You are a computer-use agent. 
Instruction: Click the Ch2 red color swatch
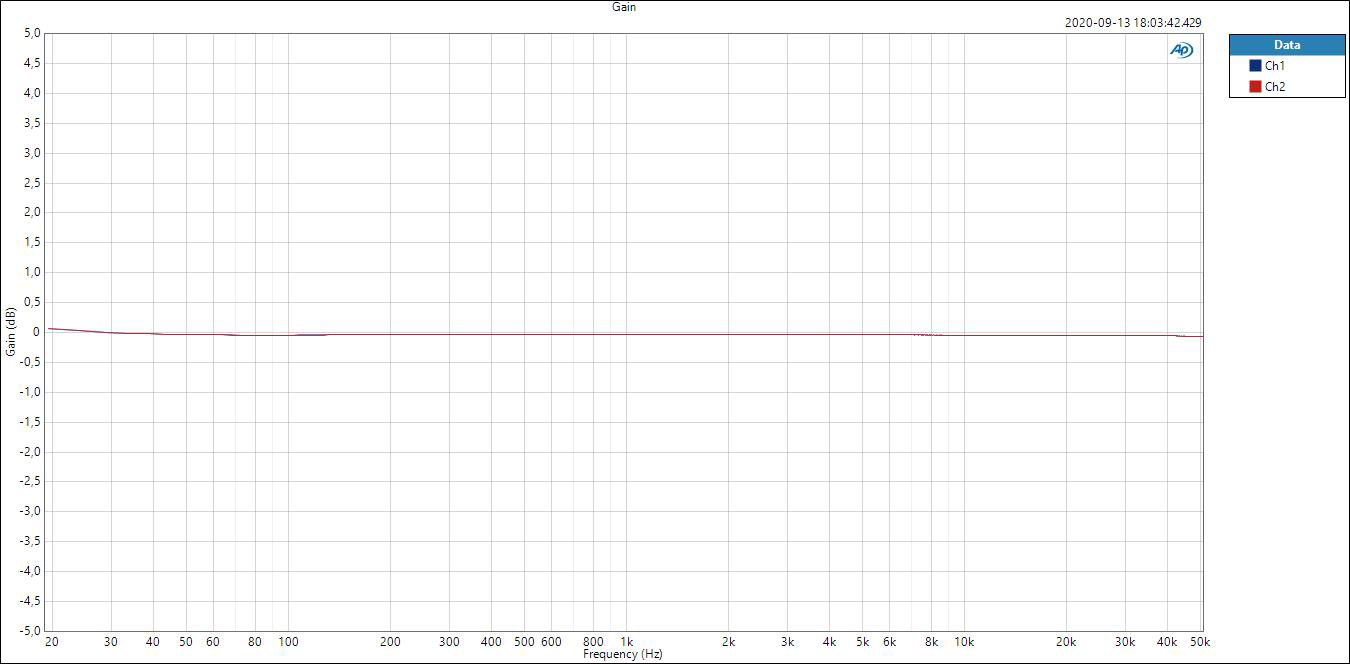[x=1255, y=87]
